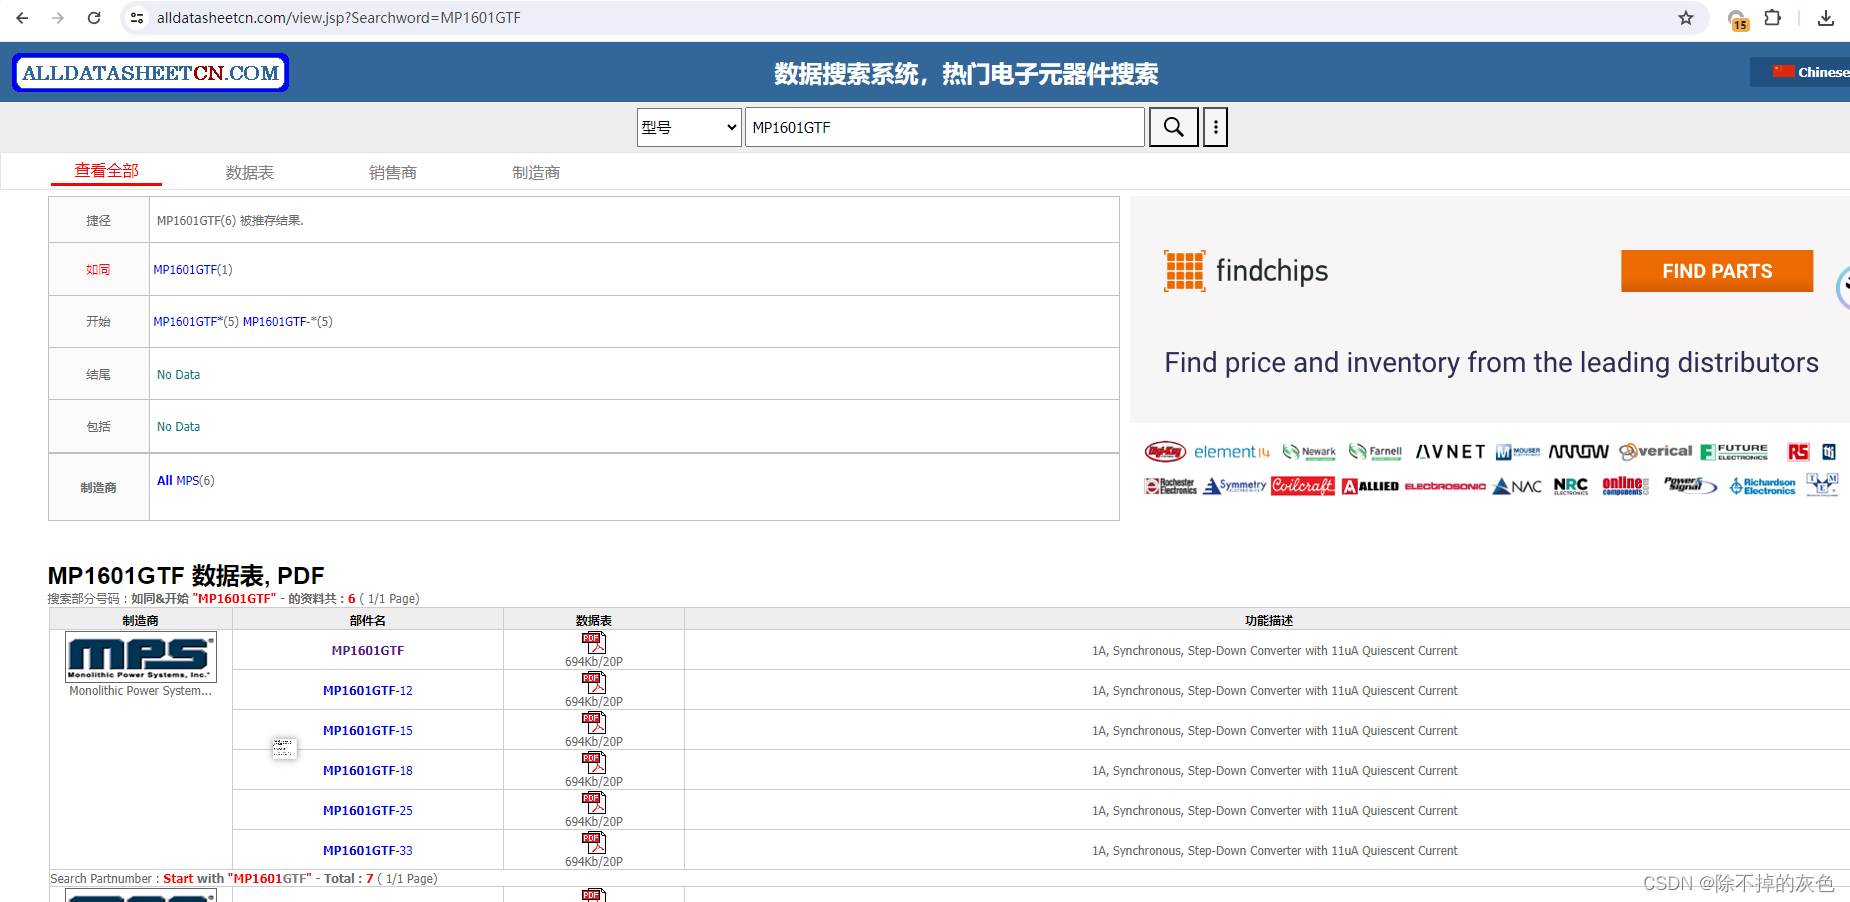Click the MPS manufacturer logo
Viewport: 1850px width, 902px height.
(x=141, y=657)
